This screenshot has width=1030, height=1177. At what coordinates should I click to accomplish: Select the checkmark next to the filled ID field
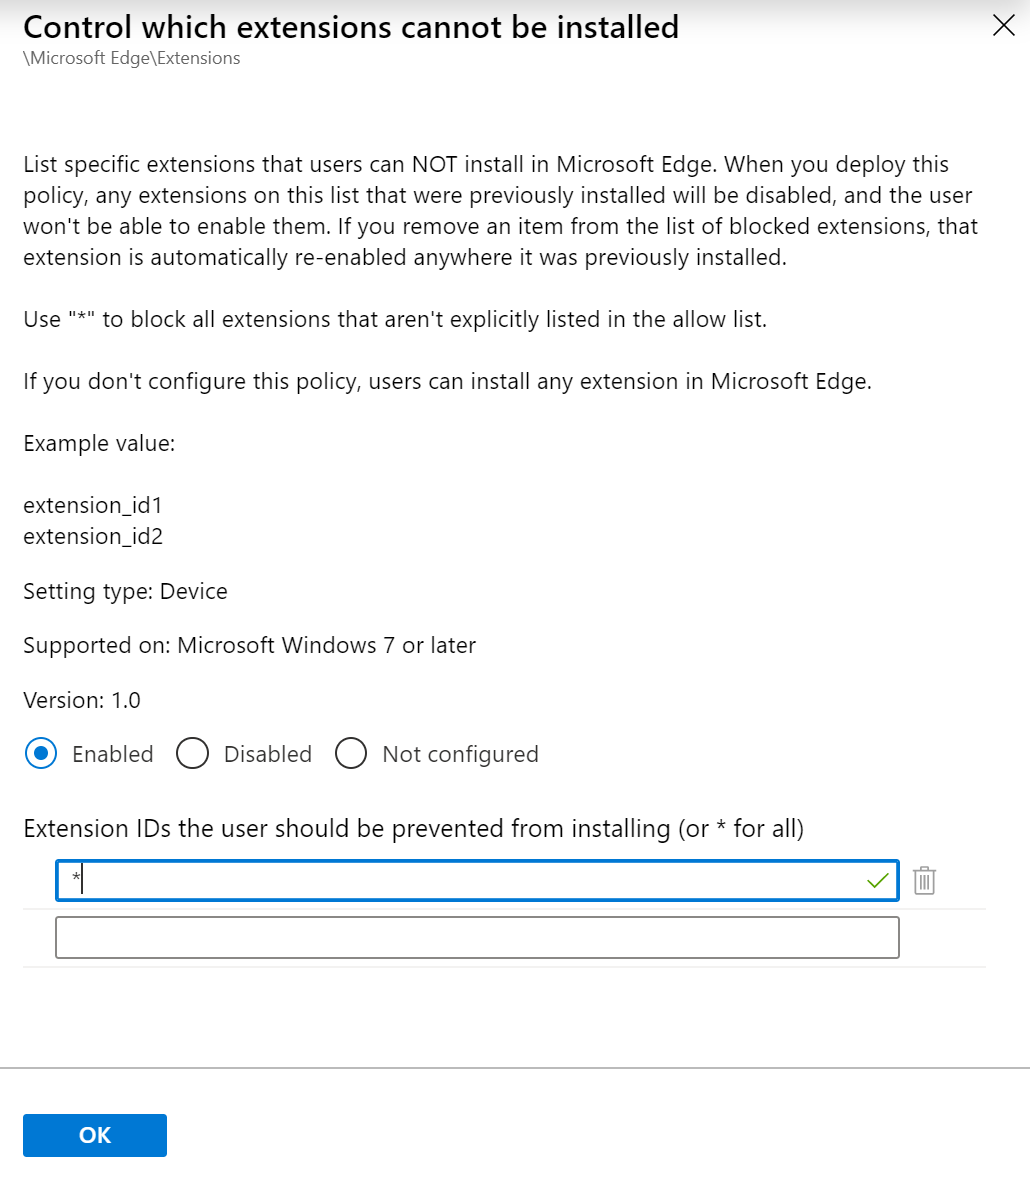tap(878, 881)
